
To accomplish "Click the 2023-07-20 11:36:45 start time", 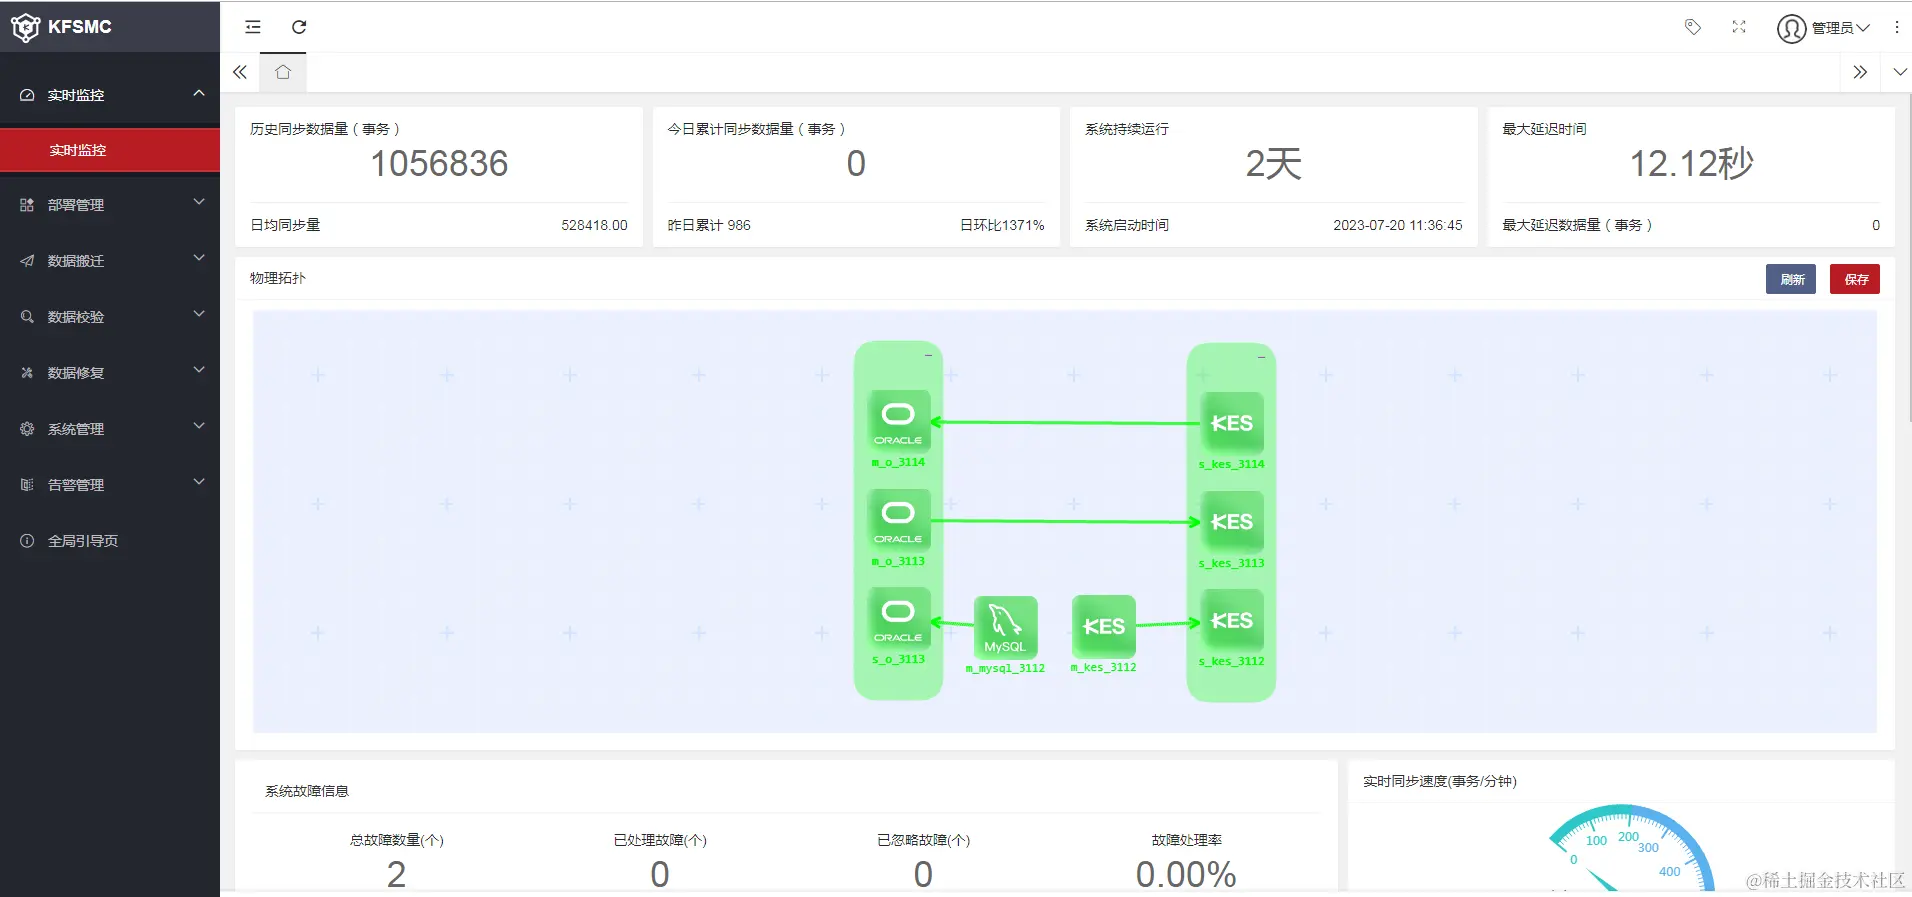I will [x=1397, y=225].
